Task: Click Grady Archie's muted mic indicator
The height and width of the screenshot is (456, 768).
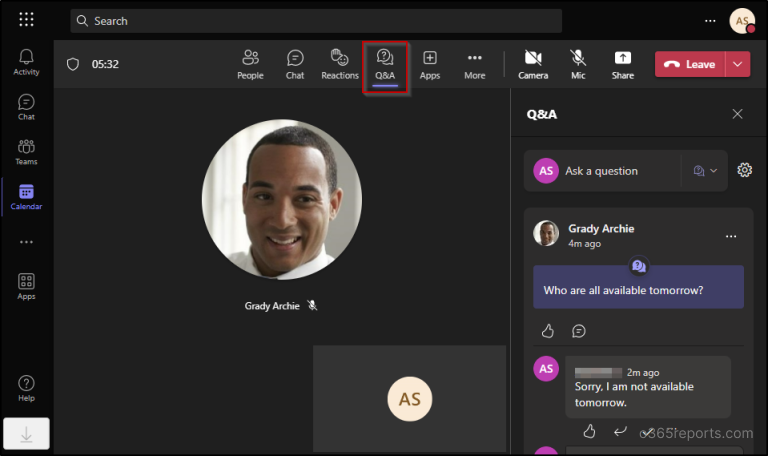Action: (312, 306)
